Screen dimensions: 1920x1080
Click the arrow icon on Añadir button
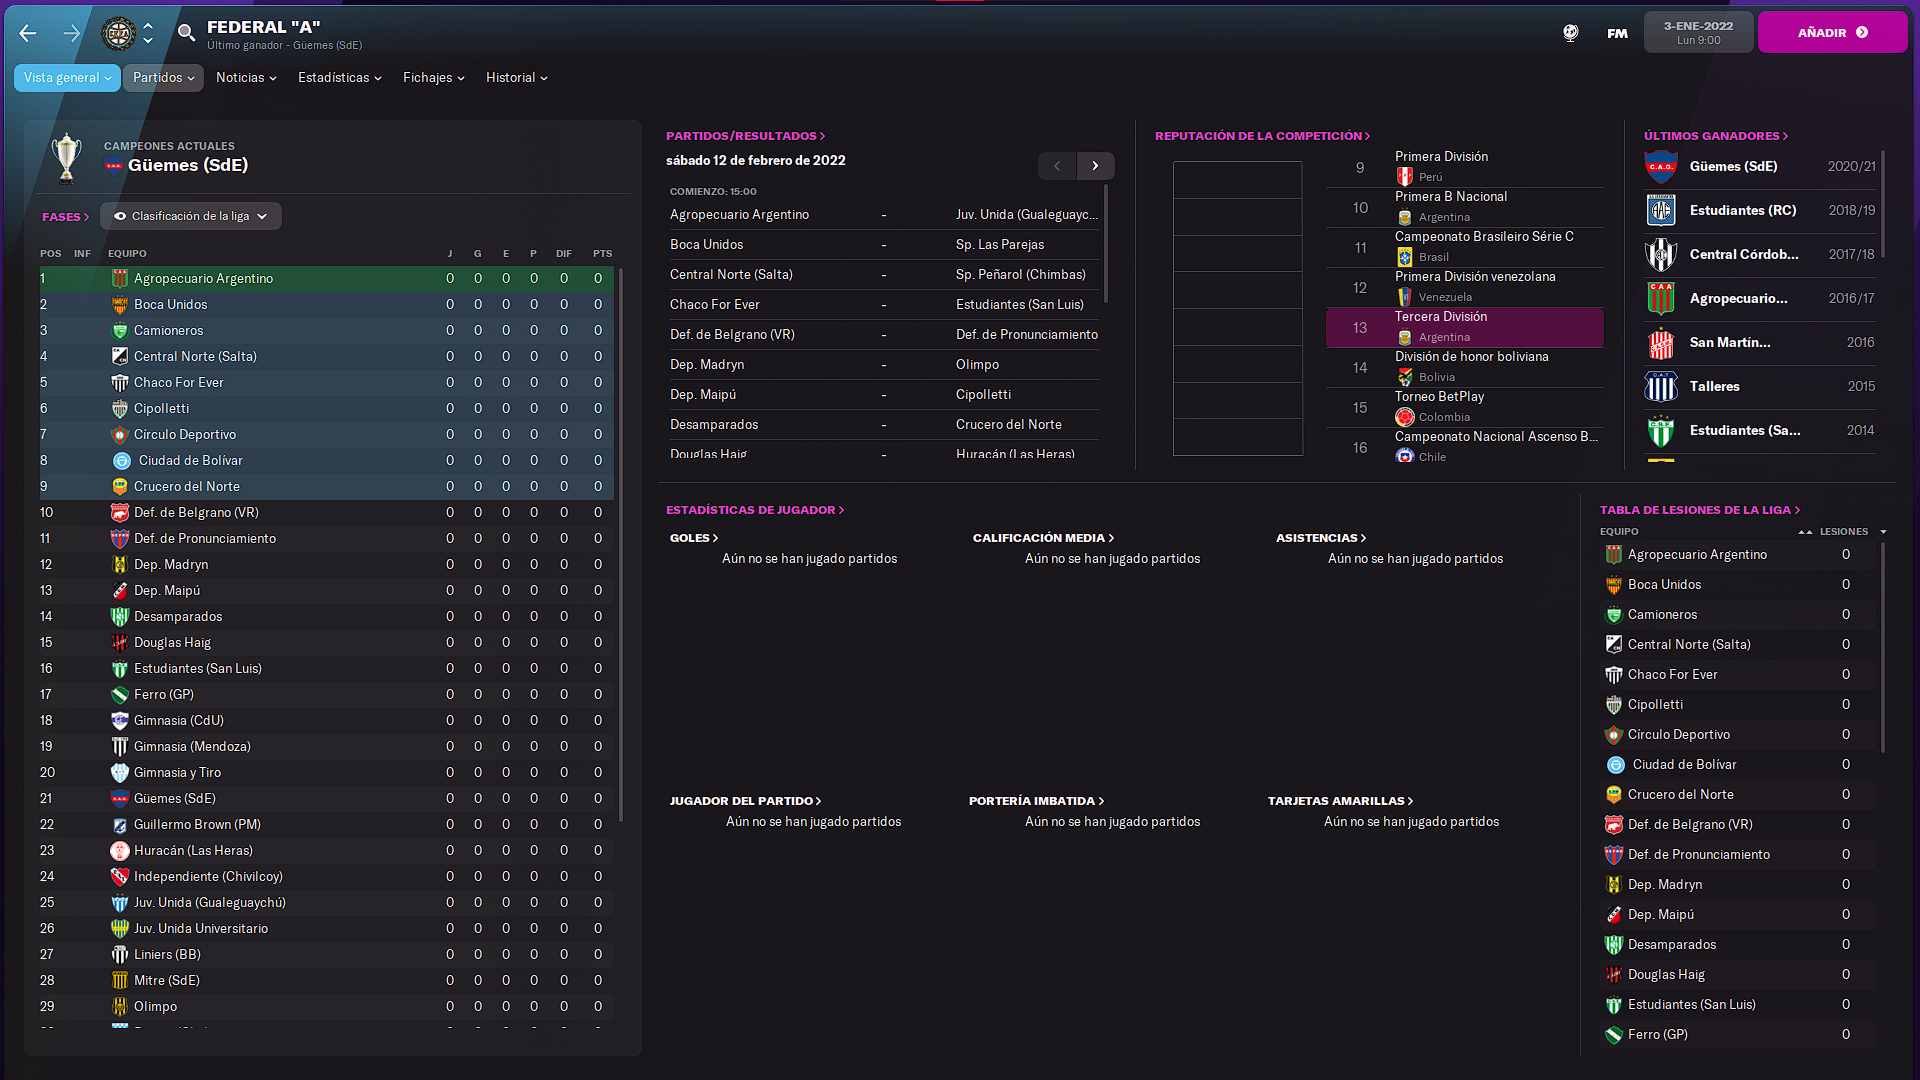[x=1862, y=33]
